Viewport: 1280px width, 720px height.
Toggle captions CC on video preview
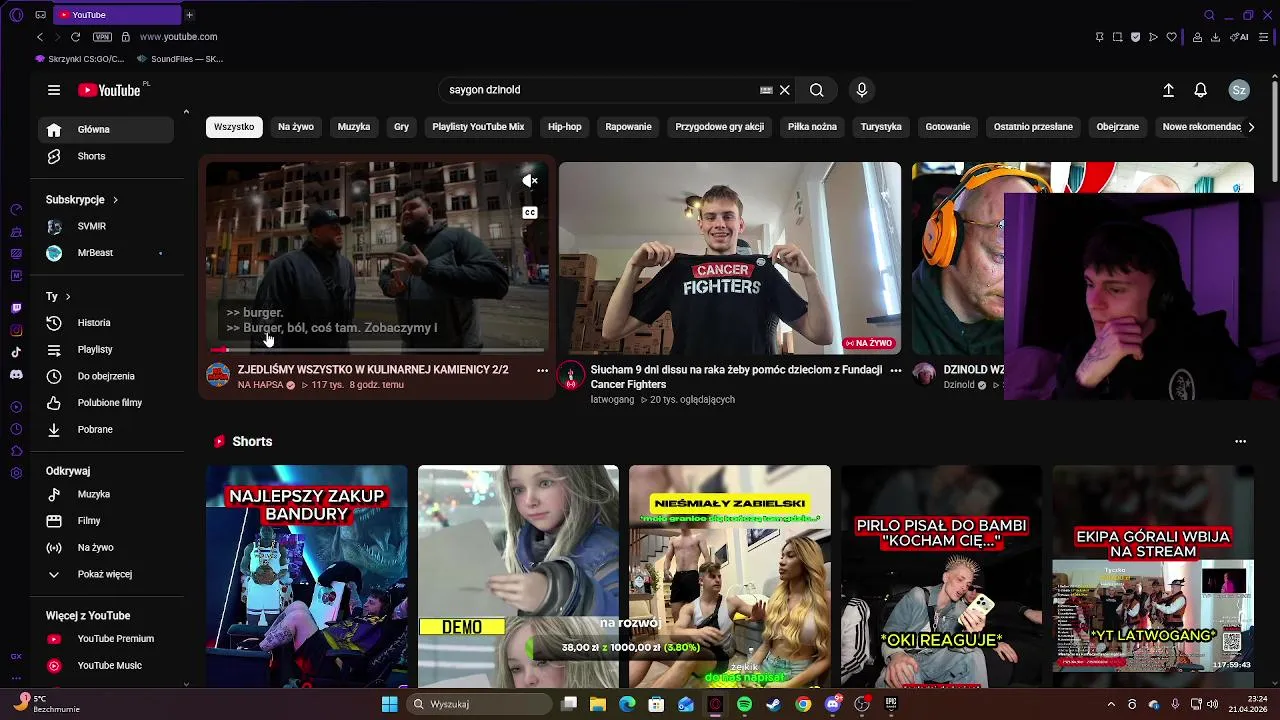(530, 213)
